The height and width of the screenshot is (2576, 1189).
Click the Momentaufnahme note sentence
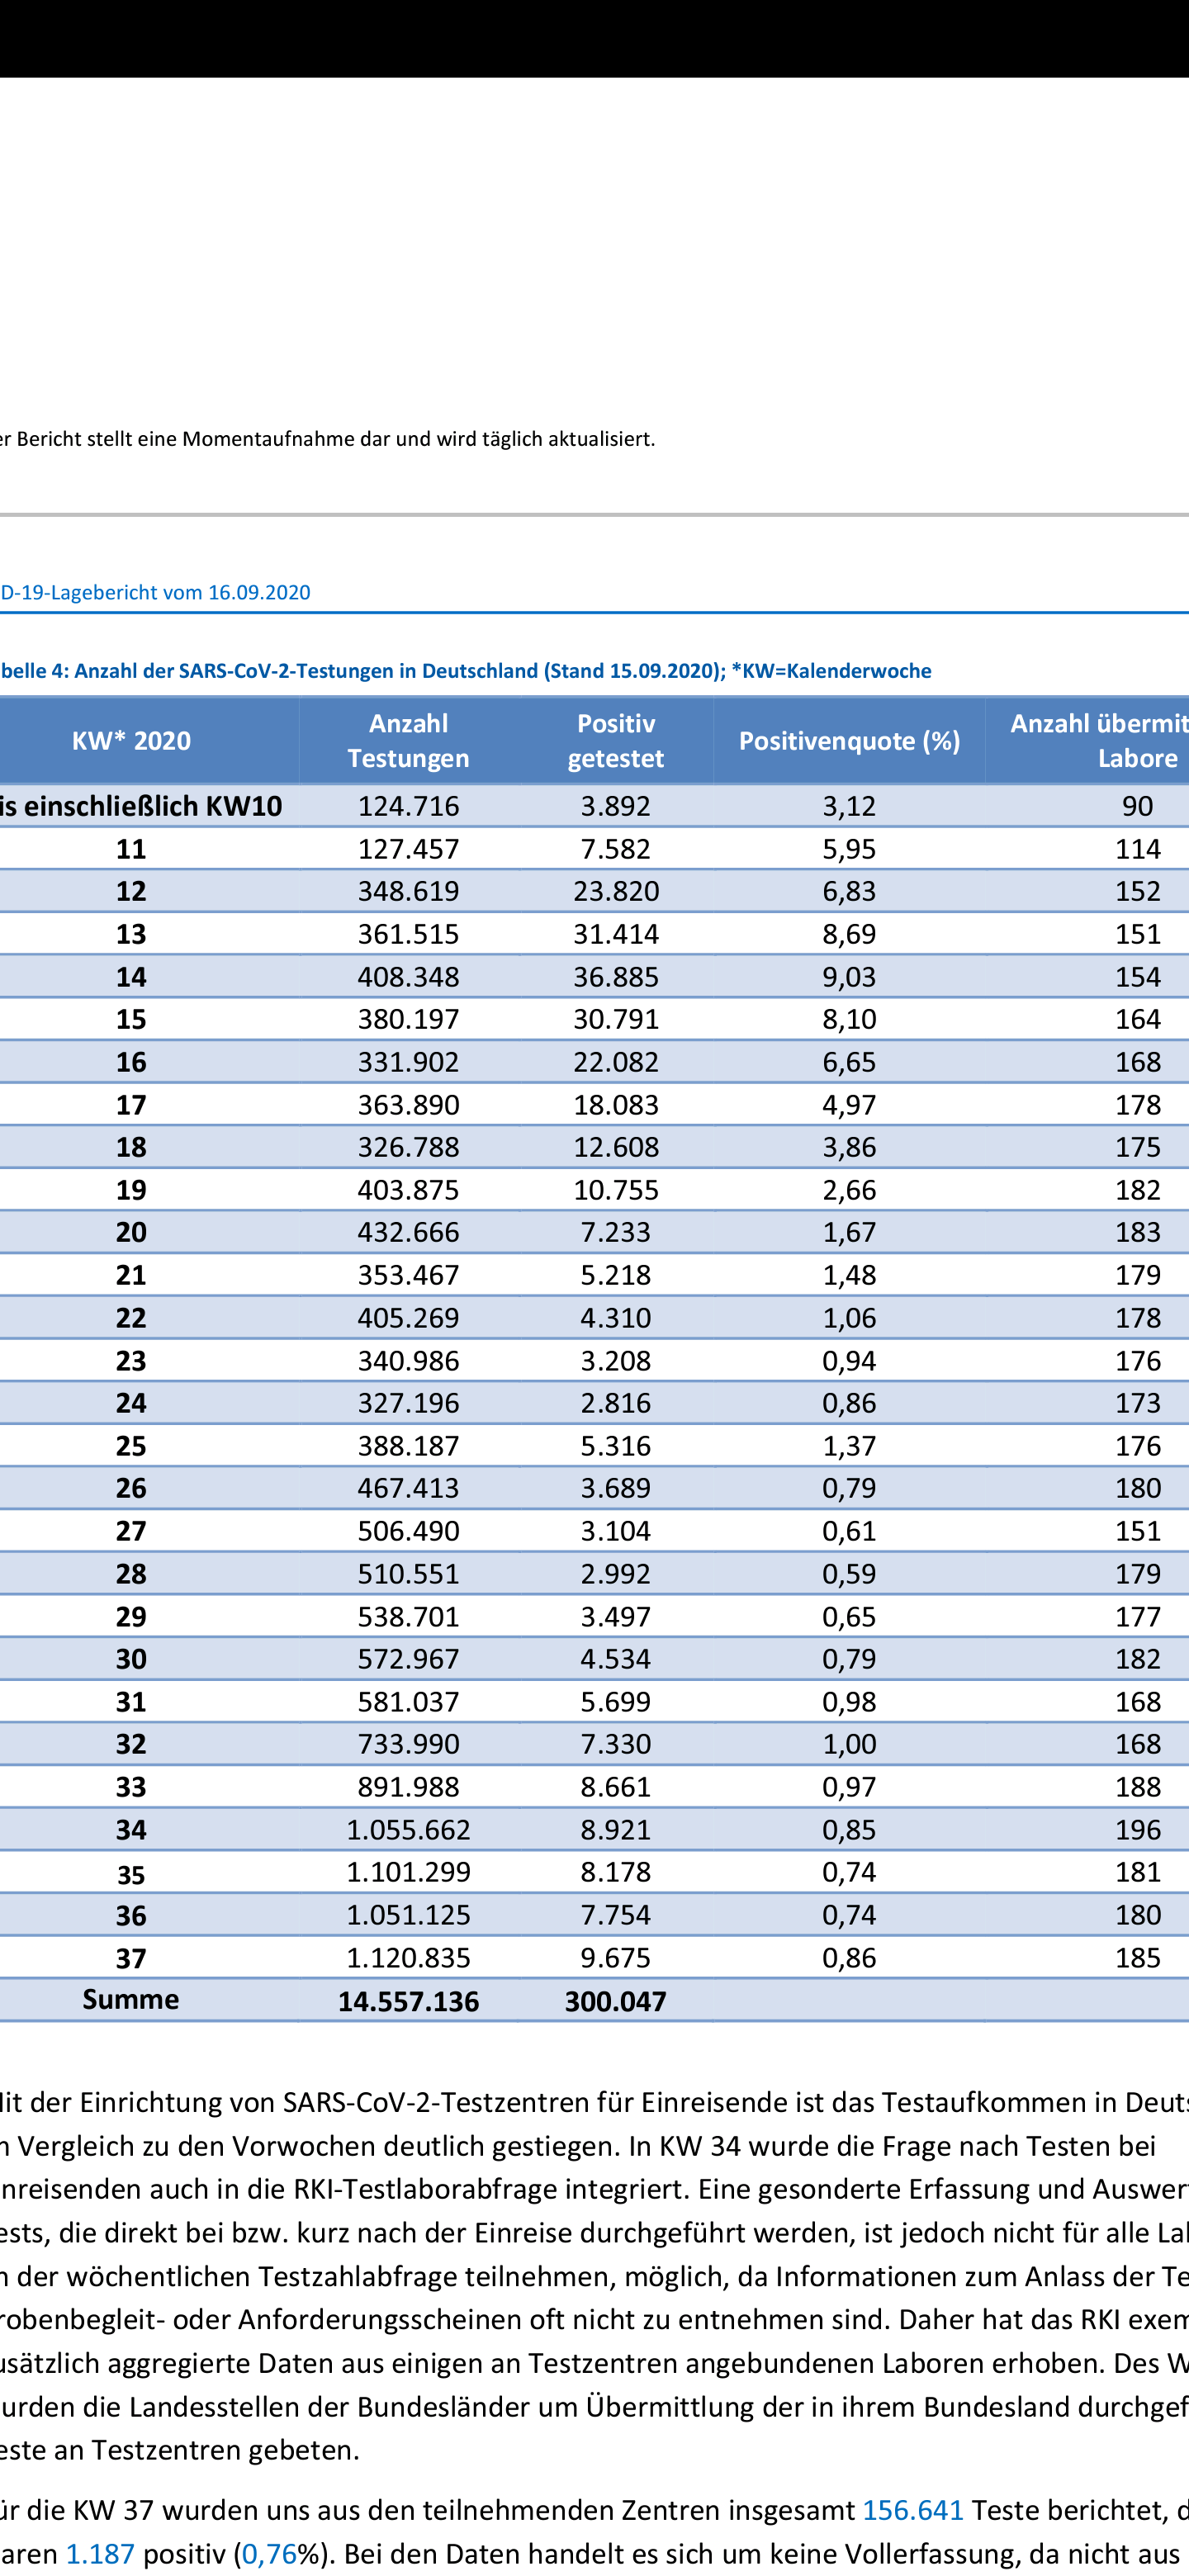point(327,438)
